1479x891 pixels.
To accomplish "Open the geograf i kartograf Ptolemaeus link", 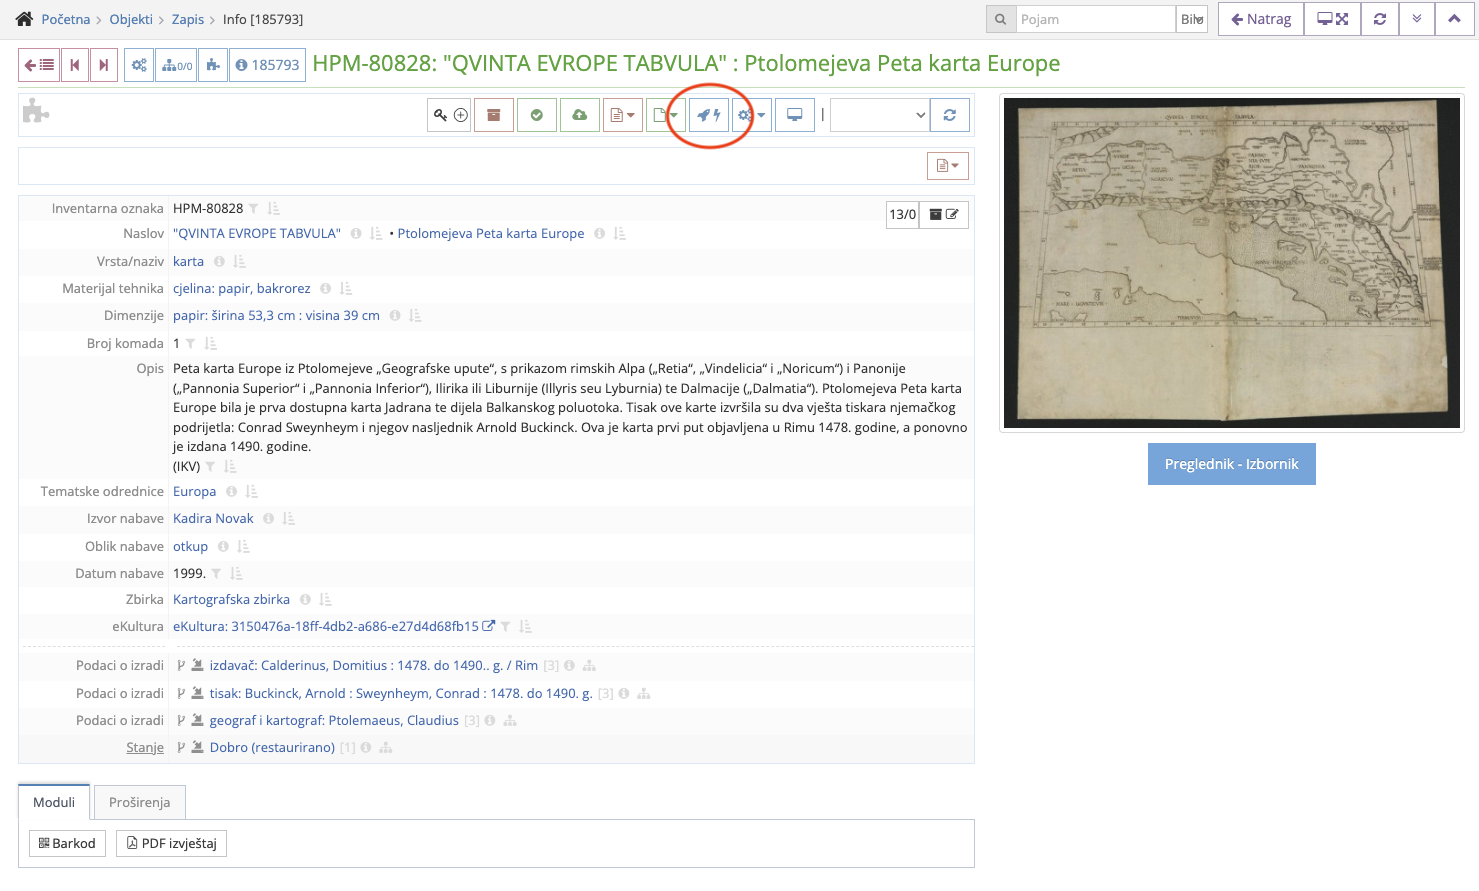I will 334,720.
